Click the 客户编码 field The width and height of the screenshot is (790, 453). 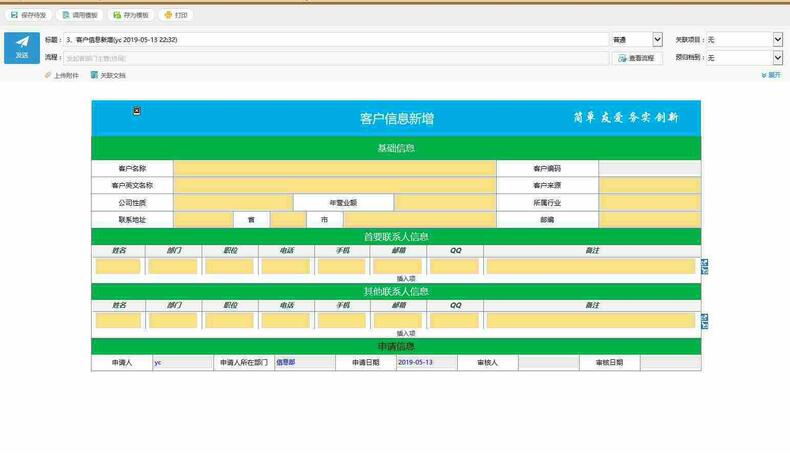click(x=649, y=168)
